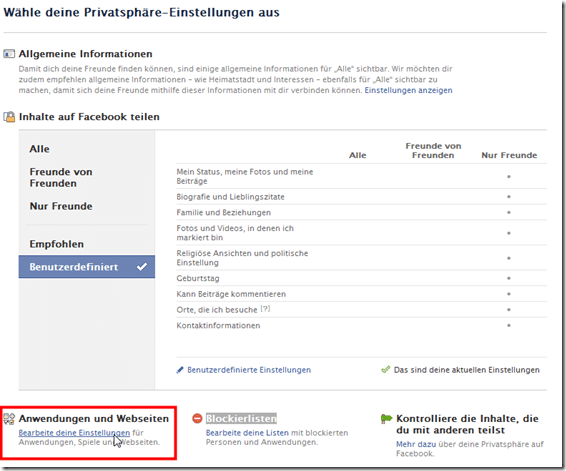Open the Bearbeite deine Listen link
Image resolution: width=566 pixels, height=471 pixels.
[x=247, y=432]
